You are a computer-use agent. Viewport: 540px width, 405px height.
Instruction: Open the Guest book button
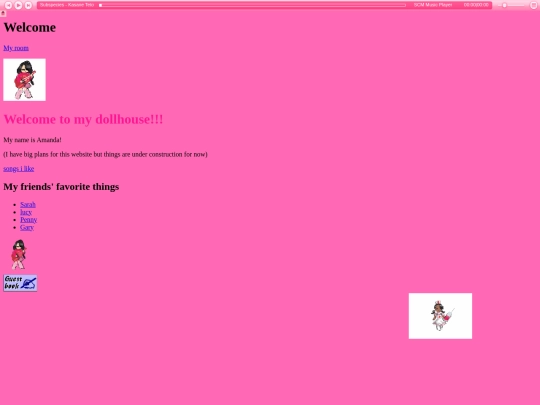[x=20, y=283]
